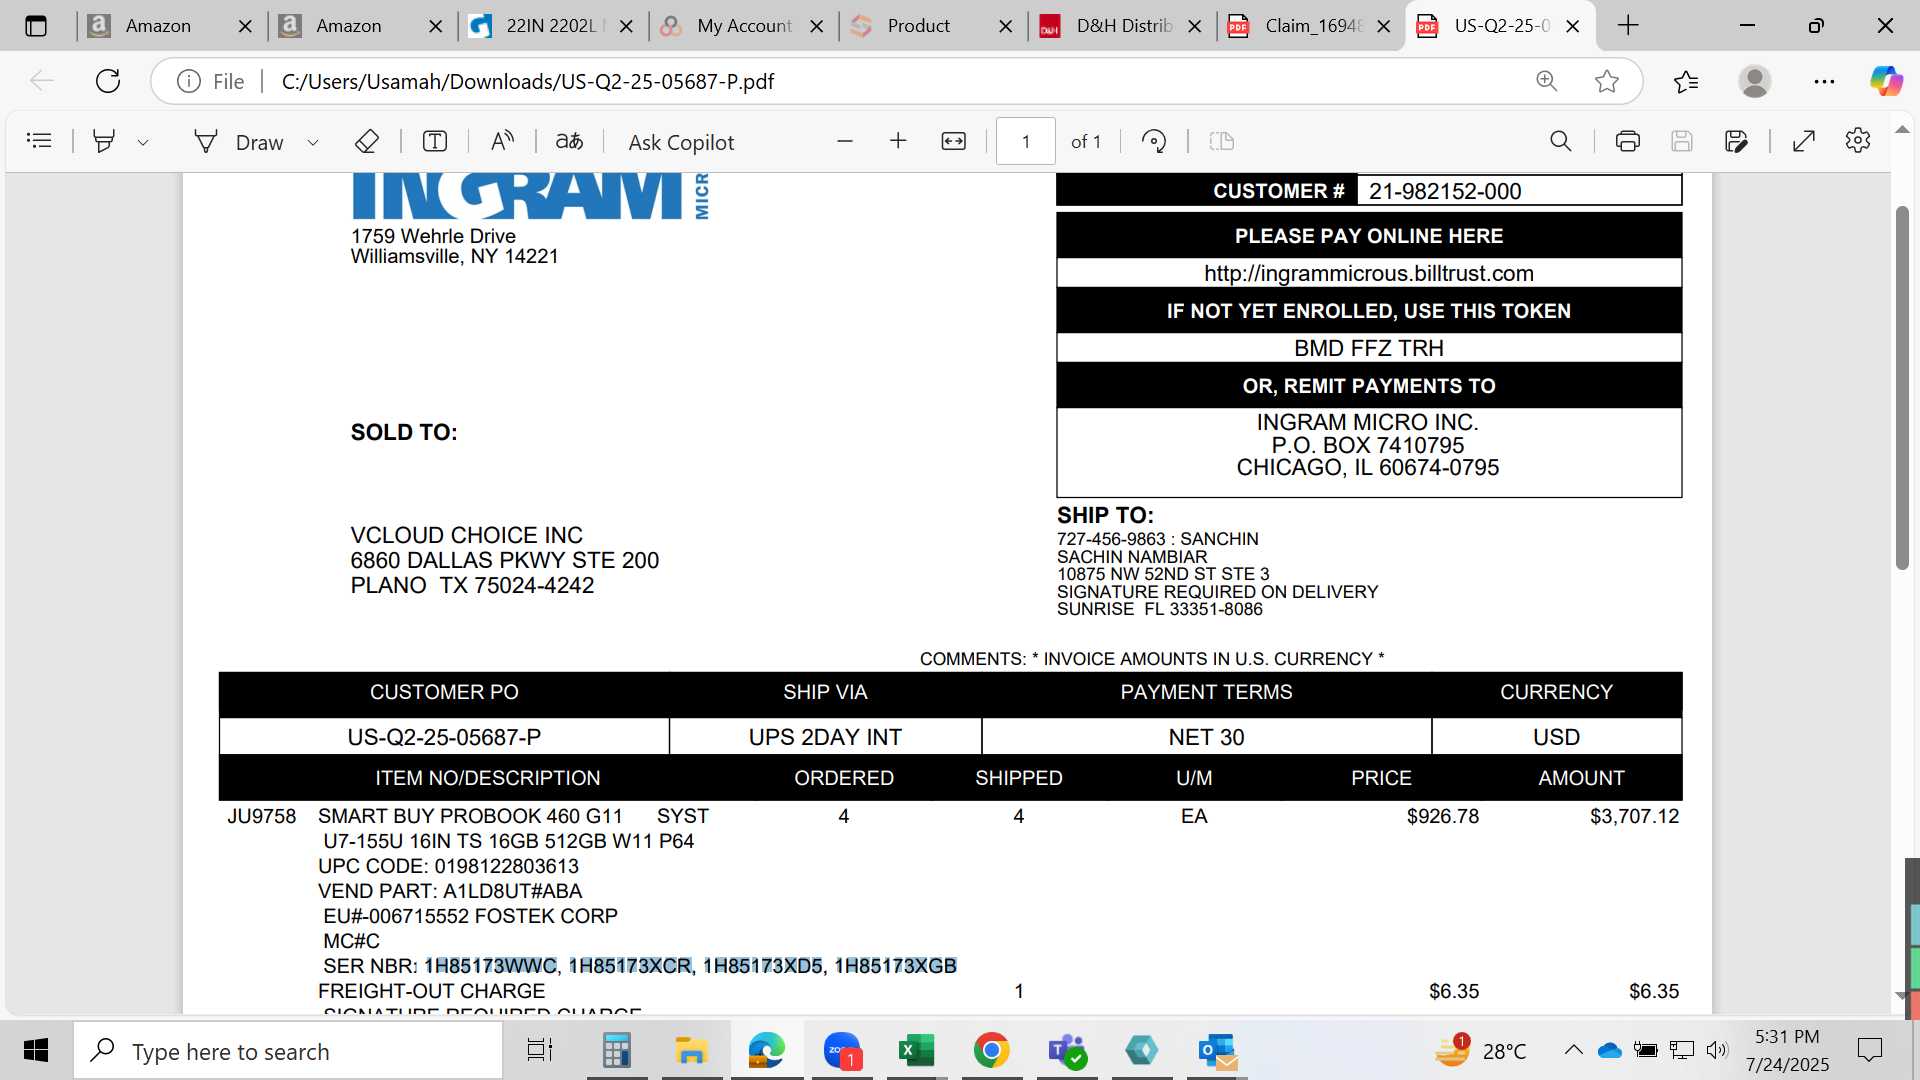
Task: Zoom in the PDF
Action: pos(898,141)
